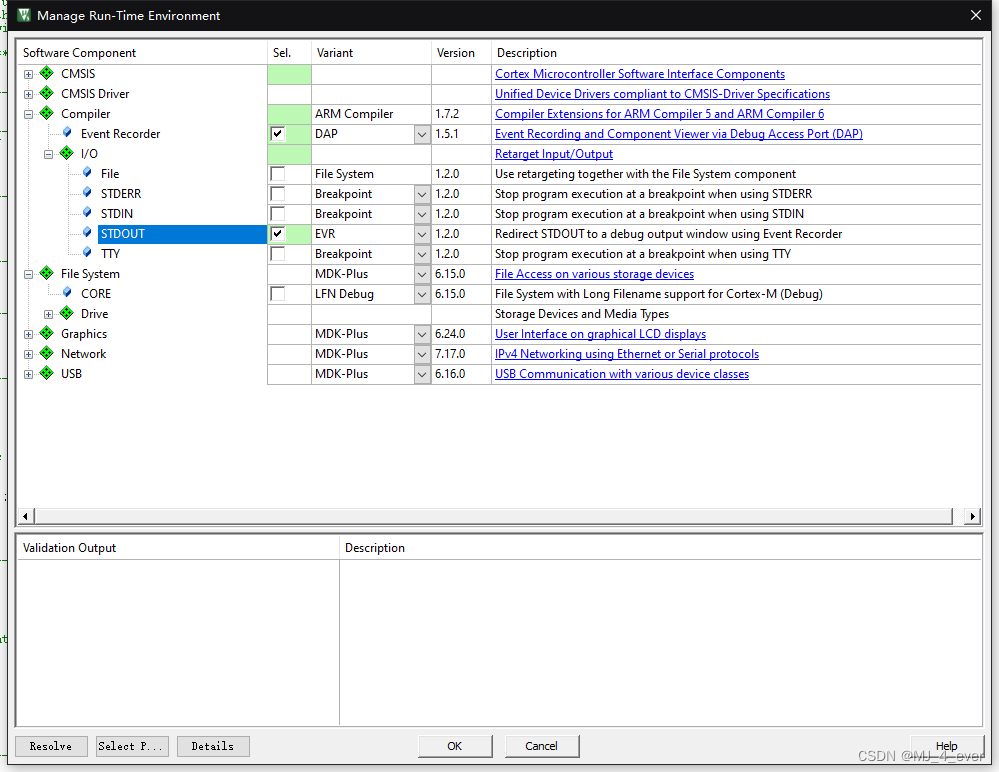Click the Network green diamond icon
999x772 pixels.
(47, 354)
